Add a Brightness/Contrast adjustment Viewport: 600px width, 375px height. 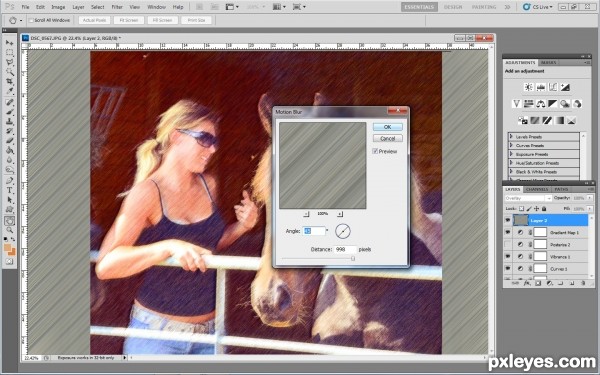pyautogui.click(x=528, y=87)
